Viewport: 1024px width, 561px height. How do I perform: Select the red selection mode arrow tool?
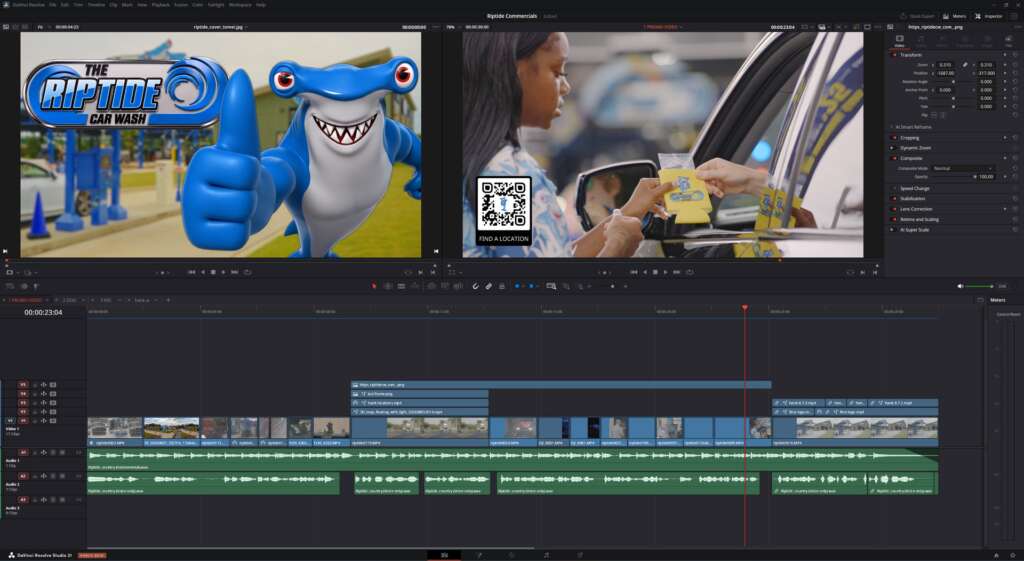point(374,286)
